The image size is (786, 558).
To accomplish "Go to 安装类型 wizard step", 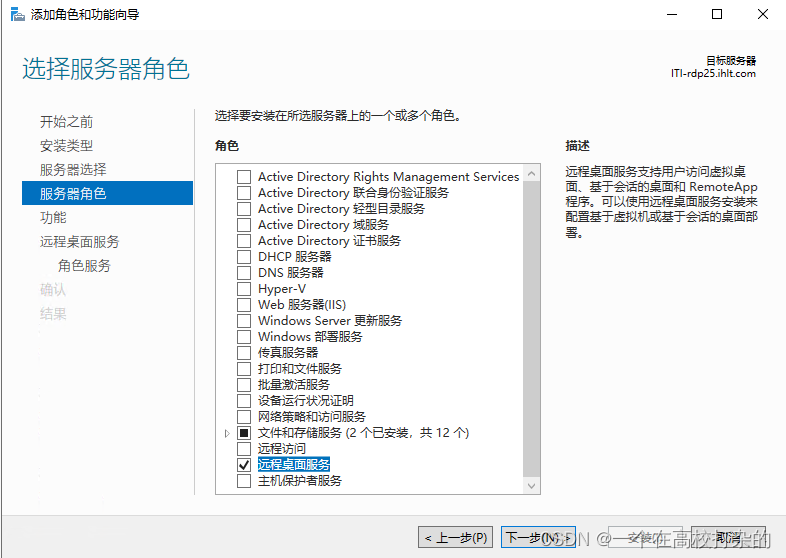I will (x=66, y=145).
